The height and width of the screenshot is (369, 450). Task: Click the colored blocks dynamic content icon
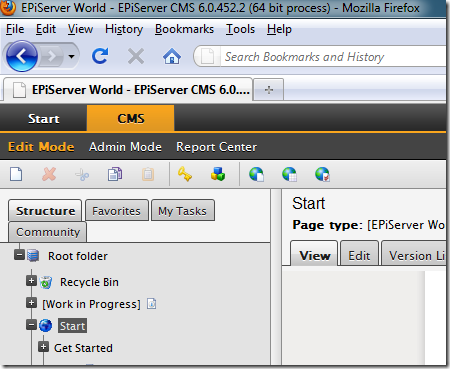coord(218,174)
